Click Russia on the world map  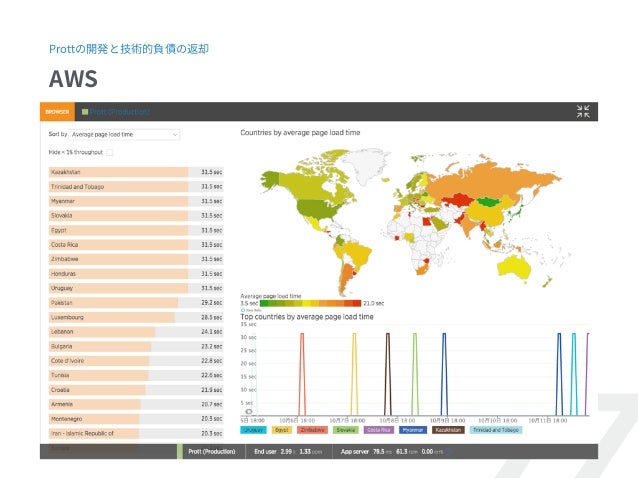click(x=488, y=181)
